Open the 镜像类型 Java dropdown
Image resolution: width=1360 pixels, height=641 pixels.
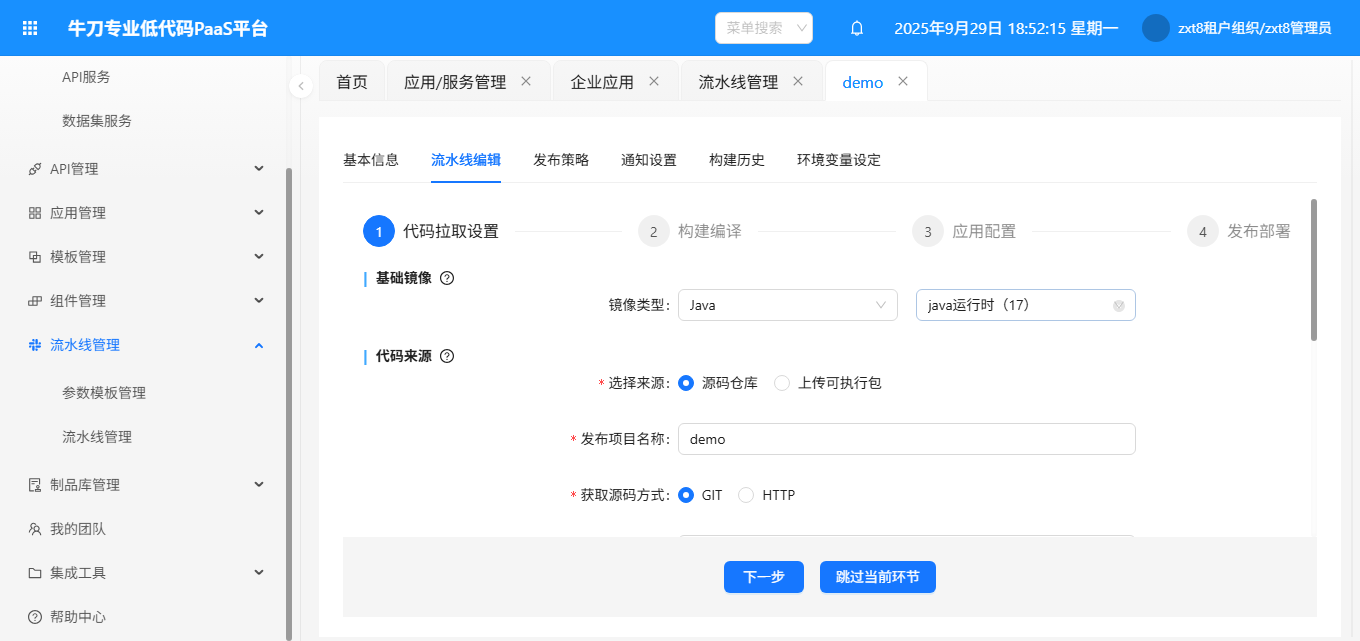coord(787,305)
